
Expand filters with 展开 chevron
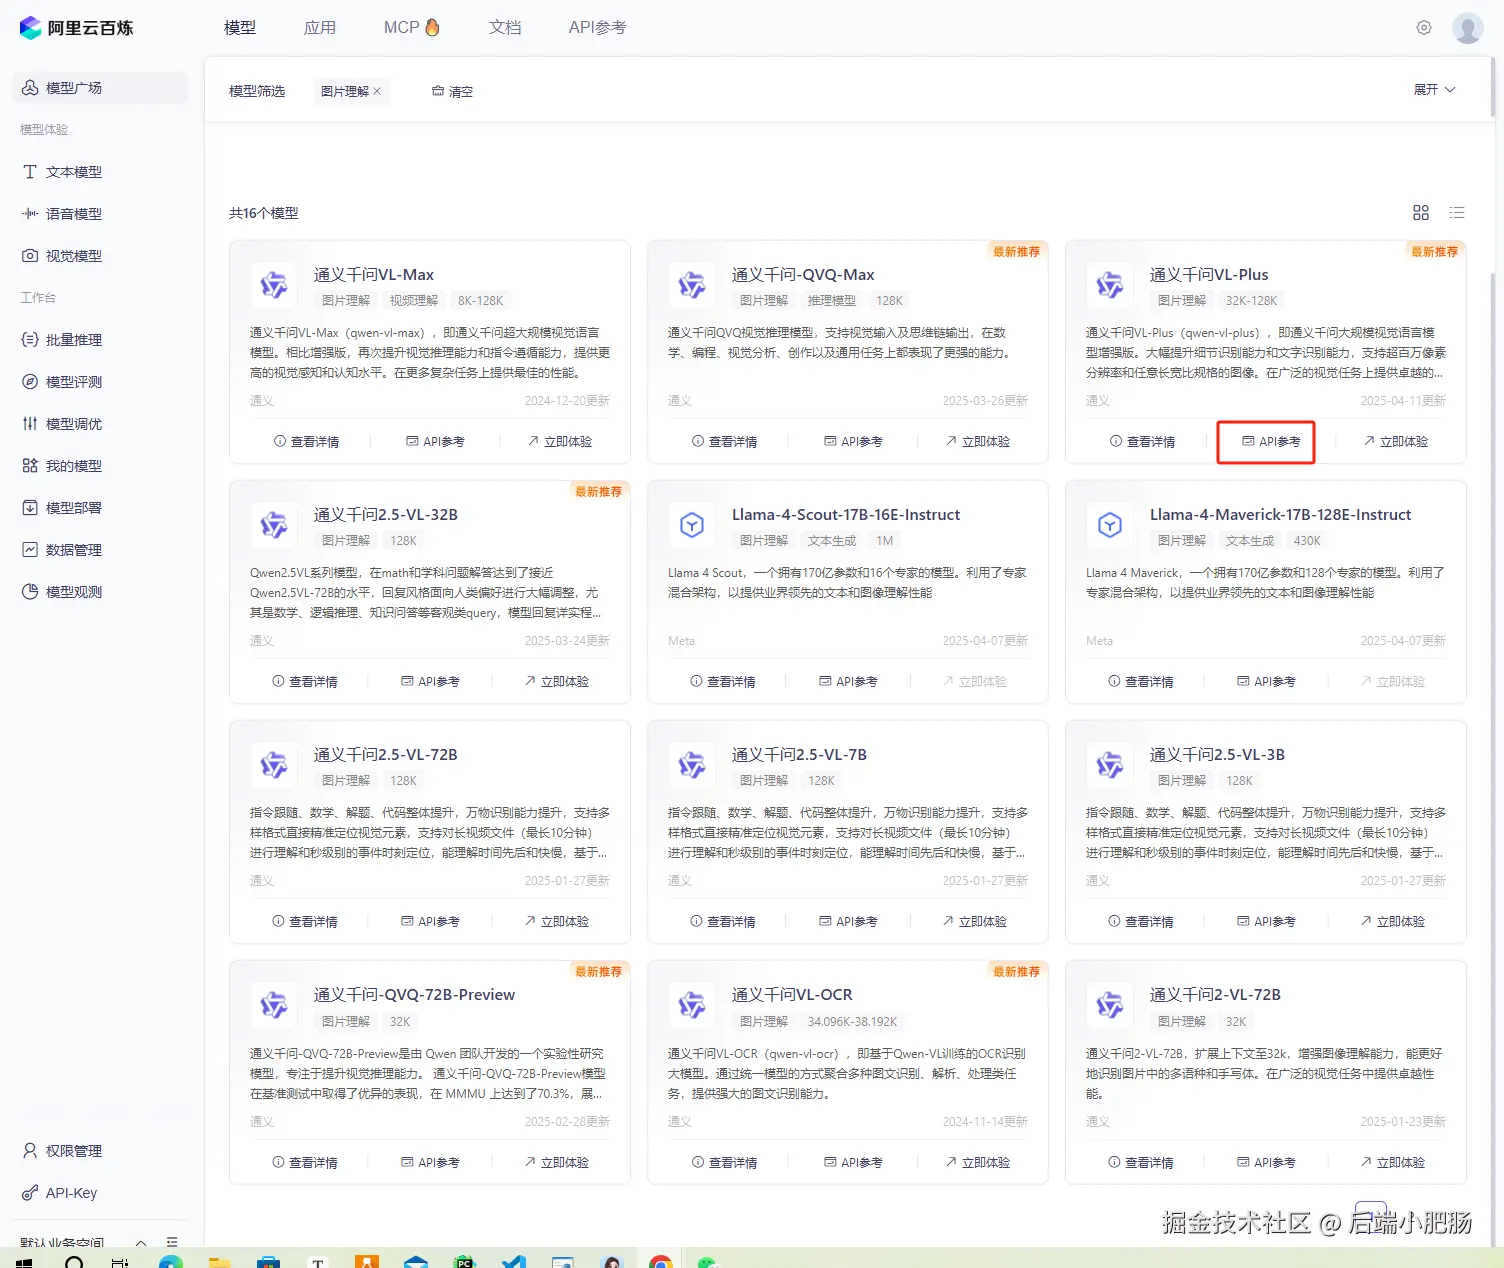[1435, 90]
